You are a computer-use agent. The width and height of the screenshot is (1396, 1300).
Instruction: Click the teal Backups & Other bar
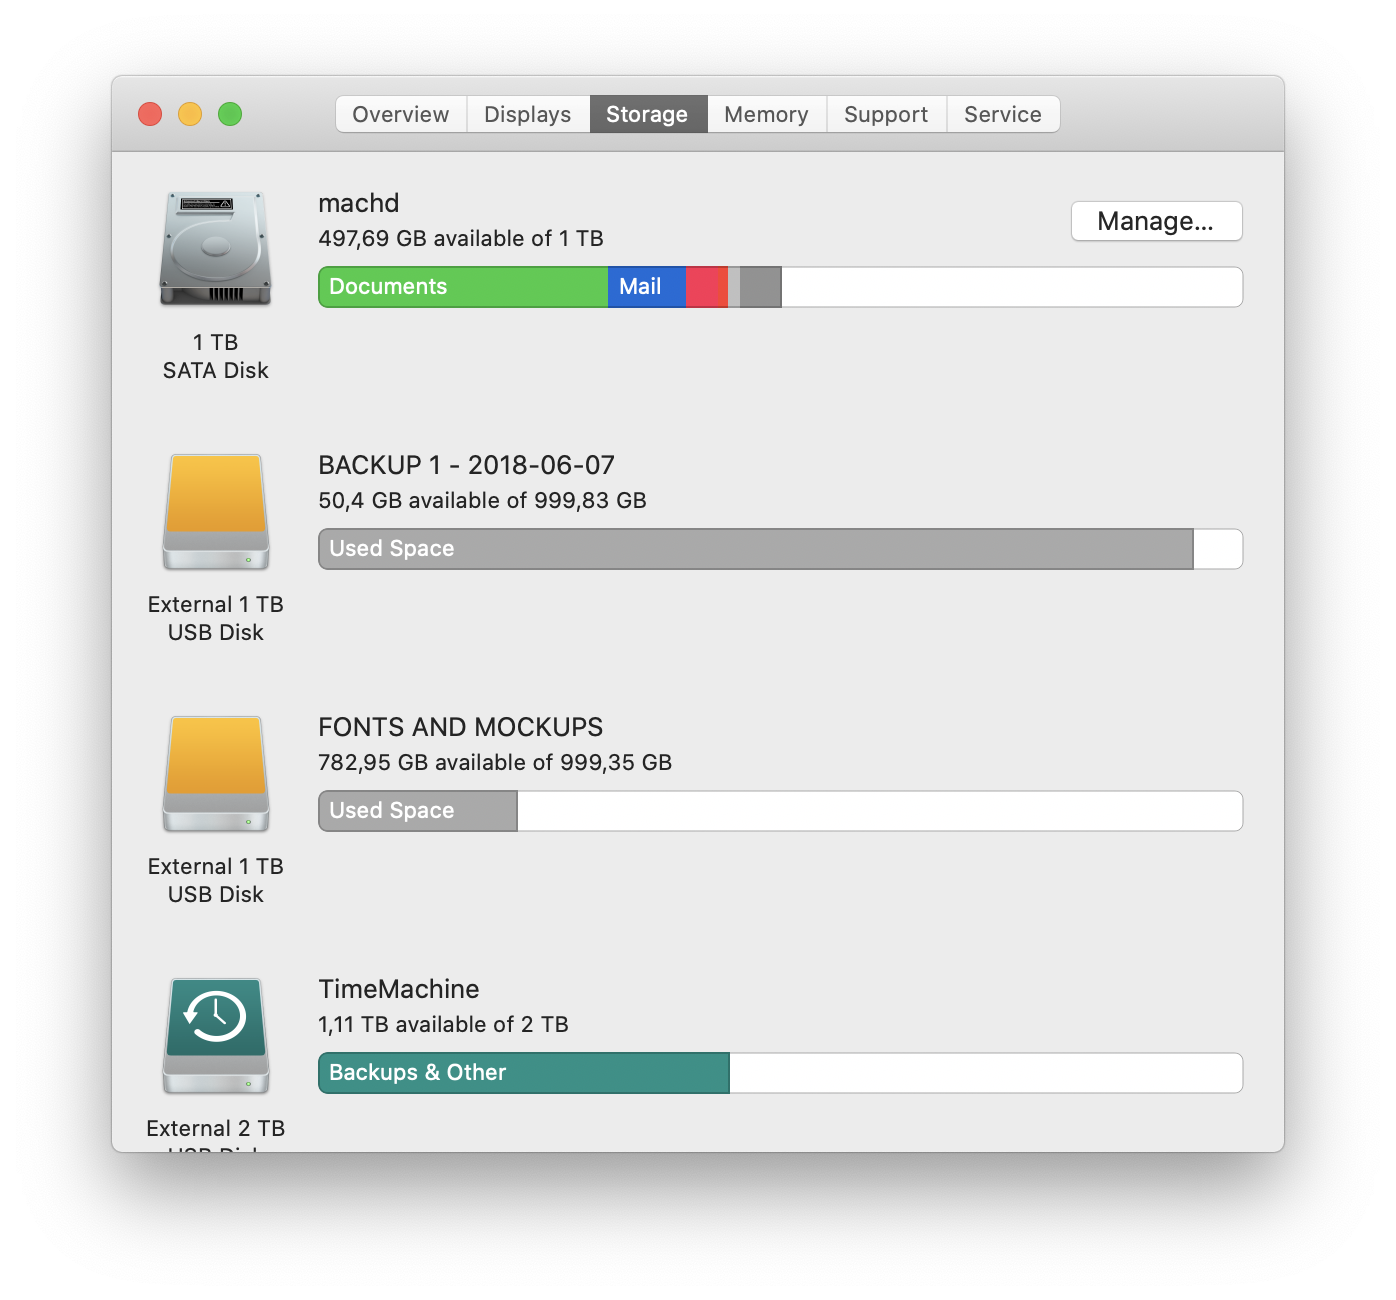point(524,1073)
